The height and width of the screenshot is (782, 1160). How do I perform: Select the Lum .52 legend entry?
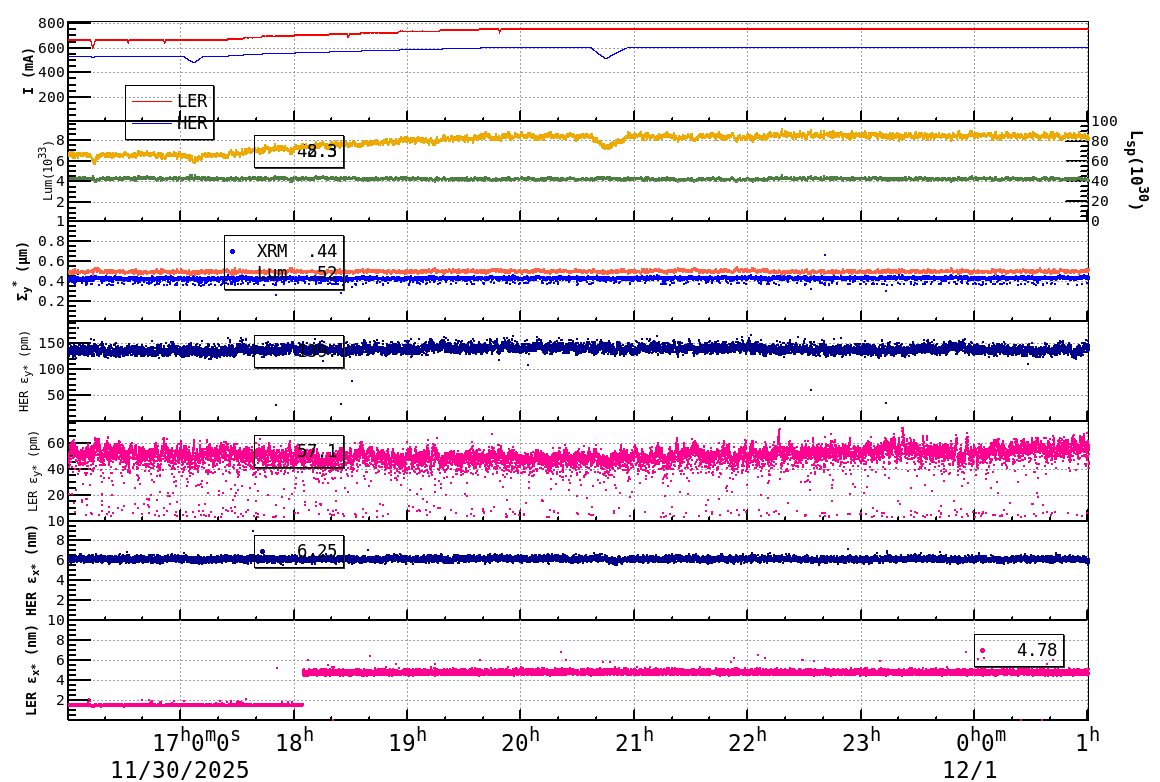click(296, 273)
